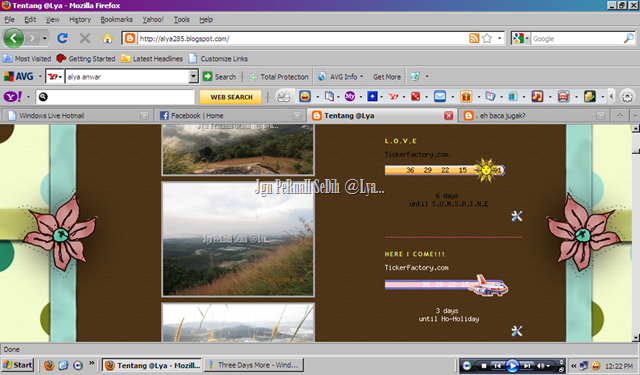The width and height of the screenshot is (640, 375).
Task: Open Most Visited bookmarks
Action: coord(27,58)
